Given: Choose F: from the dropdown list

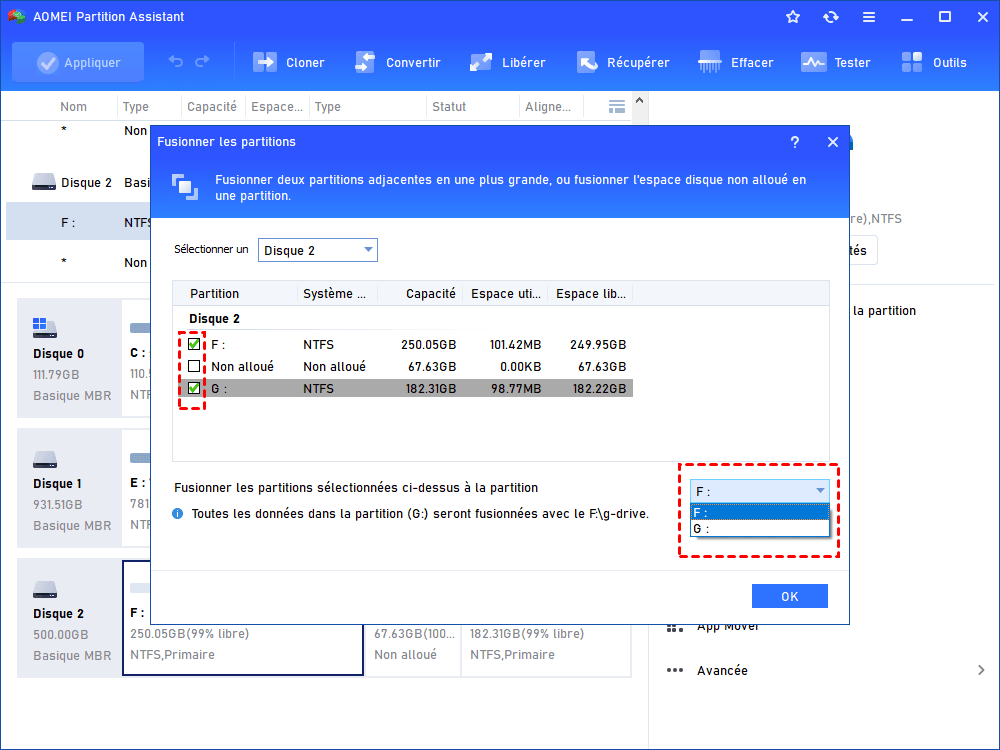Looking at the screenshot, I should 759,512.
